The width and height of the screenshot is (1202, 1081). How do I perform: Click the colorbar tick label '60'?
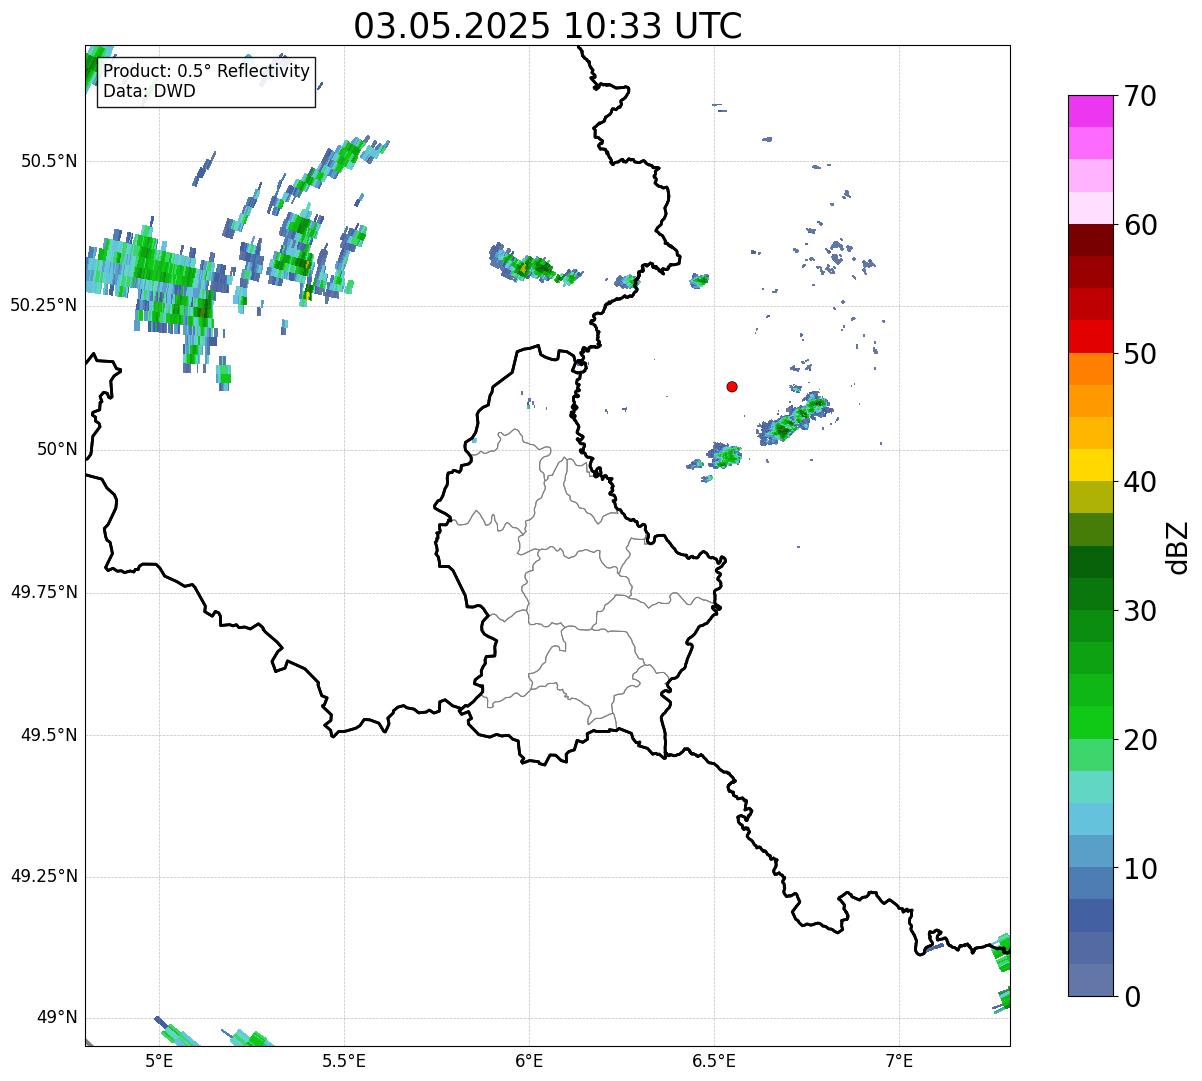[1140, 225]
